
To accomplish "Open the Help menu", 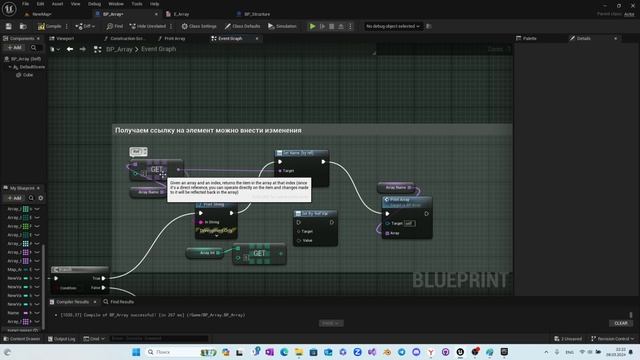I will (154, 4).
